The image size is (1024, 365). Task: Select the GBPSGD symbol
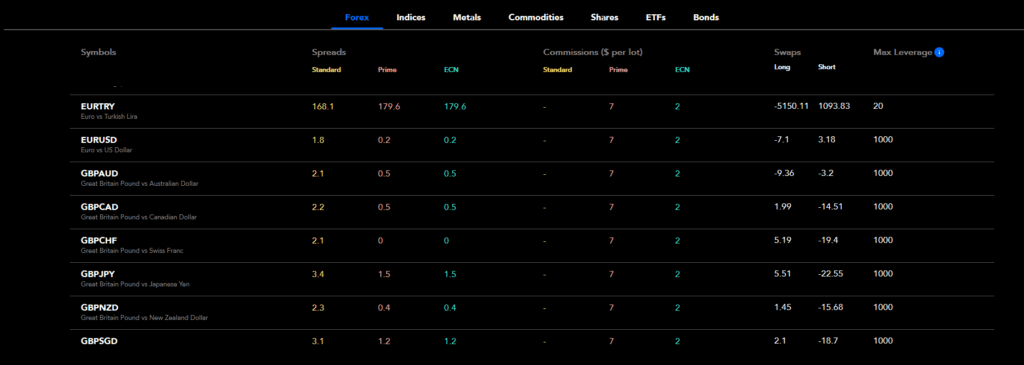[99, 341]
